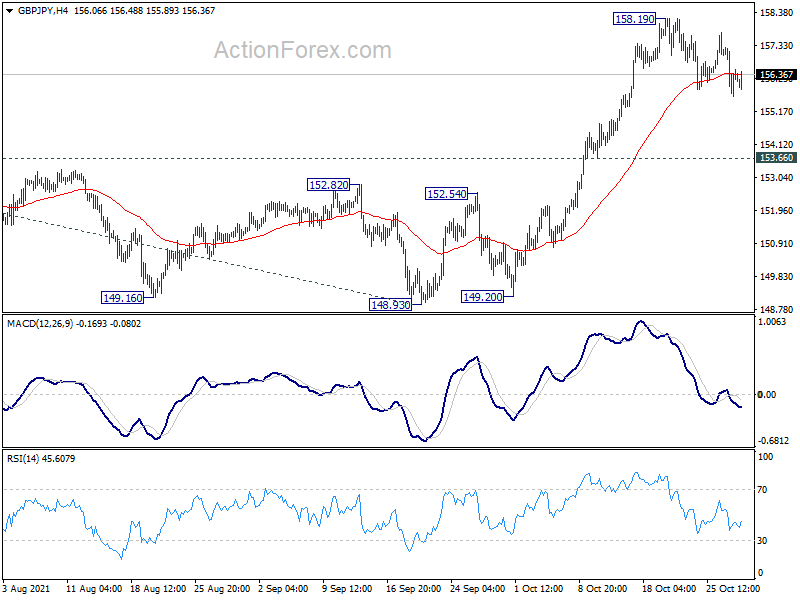Screen dimensions: 800x600
Task: Click the 25 Oct 12:00 time label
Action: (733, 589)
